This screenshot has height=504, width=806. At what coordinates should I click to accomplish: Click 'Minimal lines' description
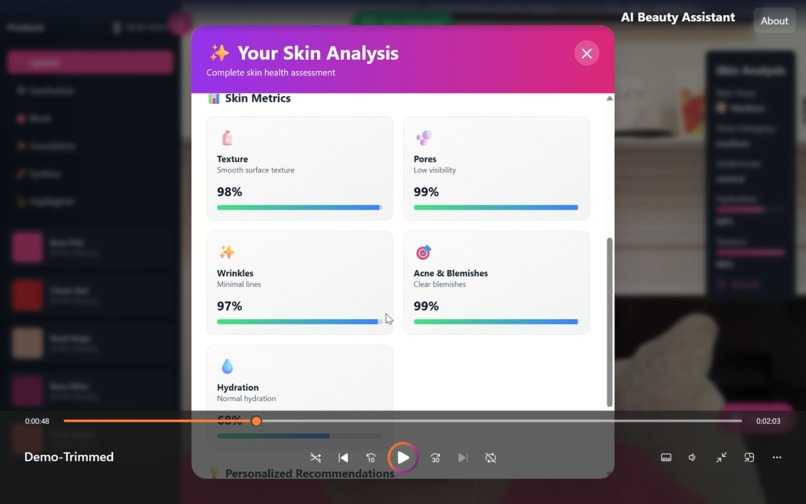pos(239,284)
